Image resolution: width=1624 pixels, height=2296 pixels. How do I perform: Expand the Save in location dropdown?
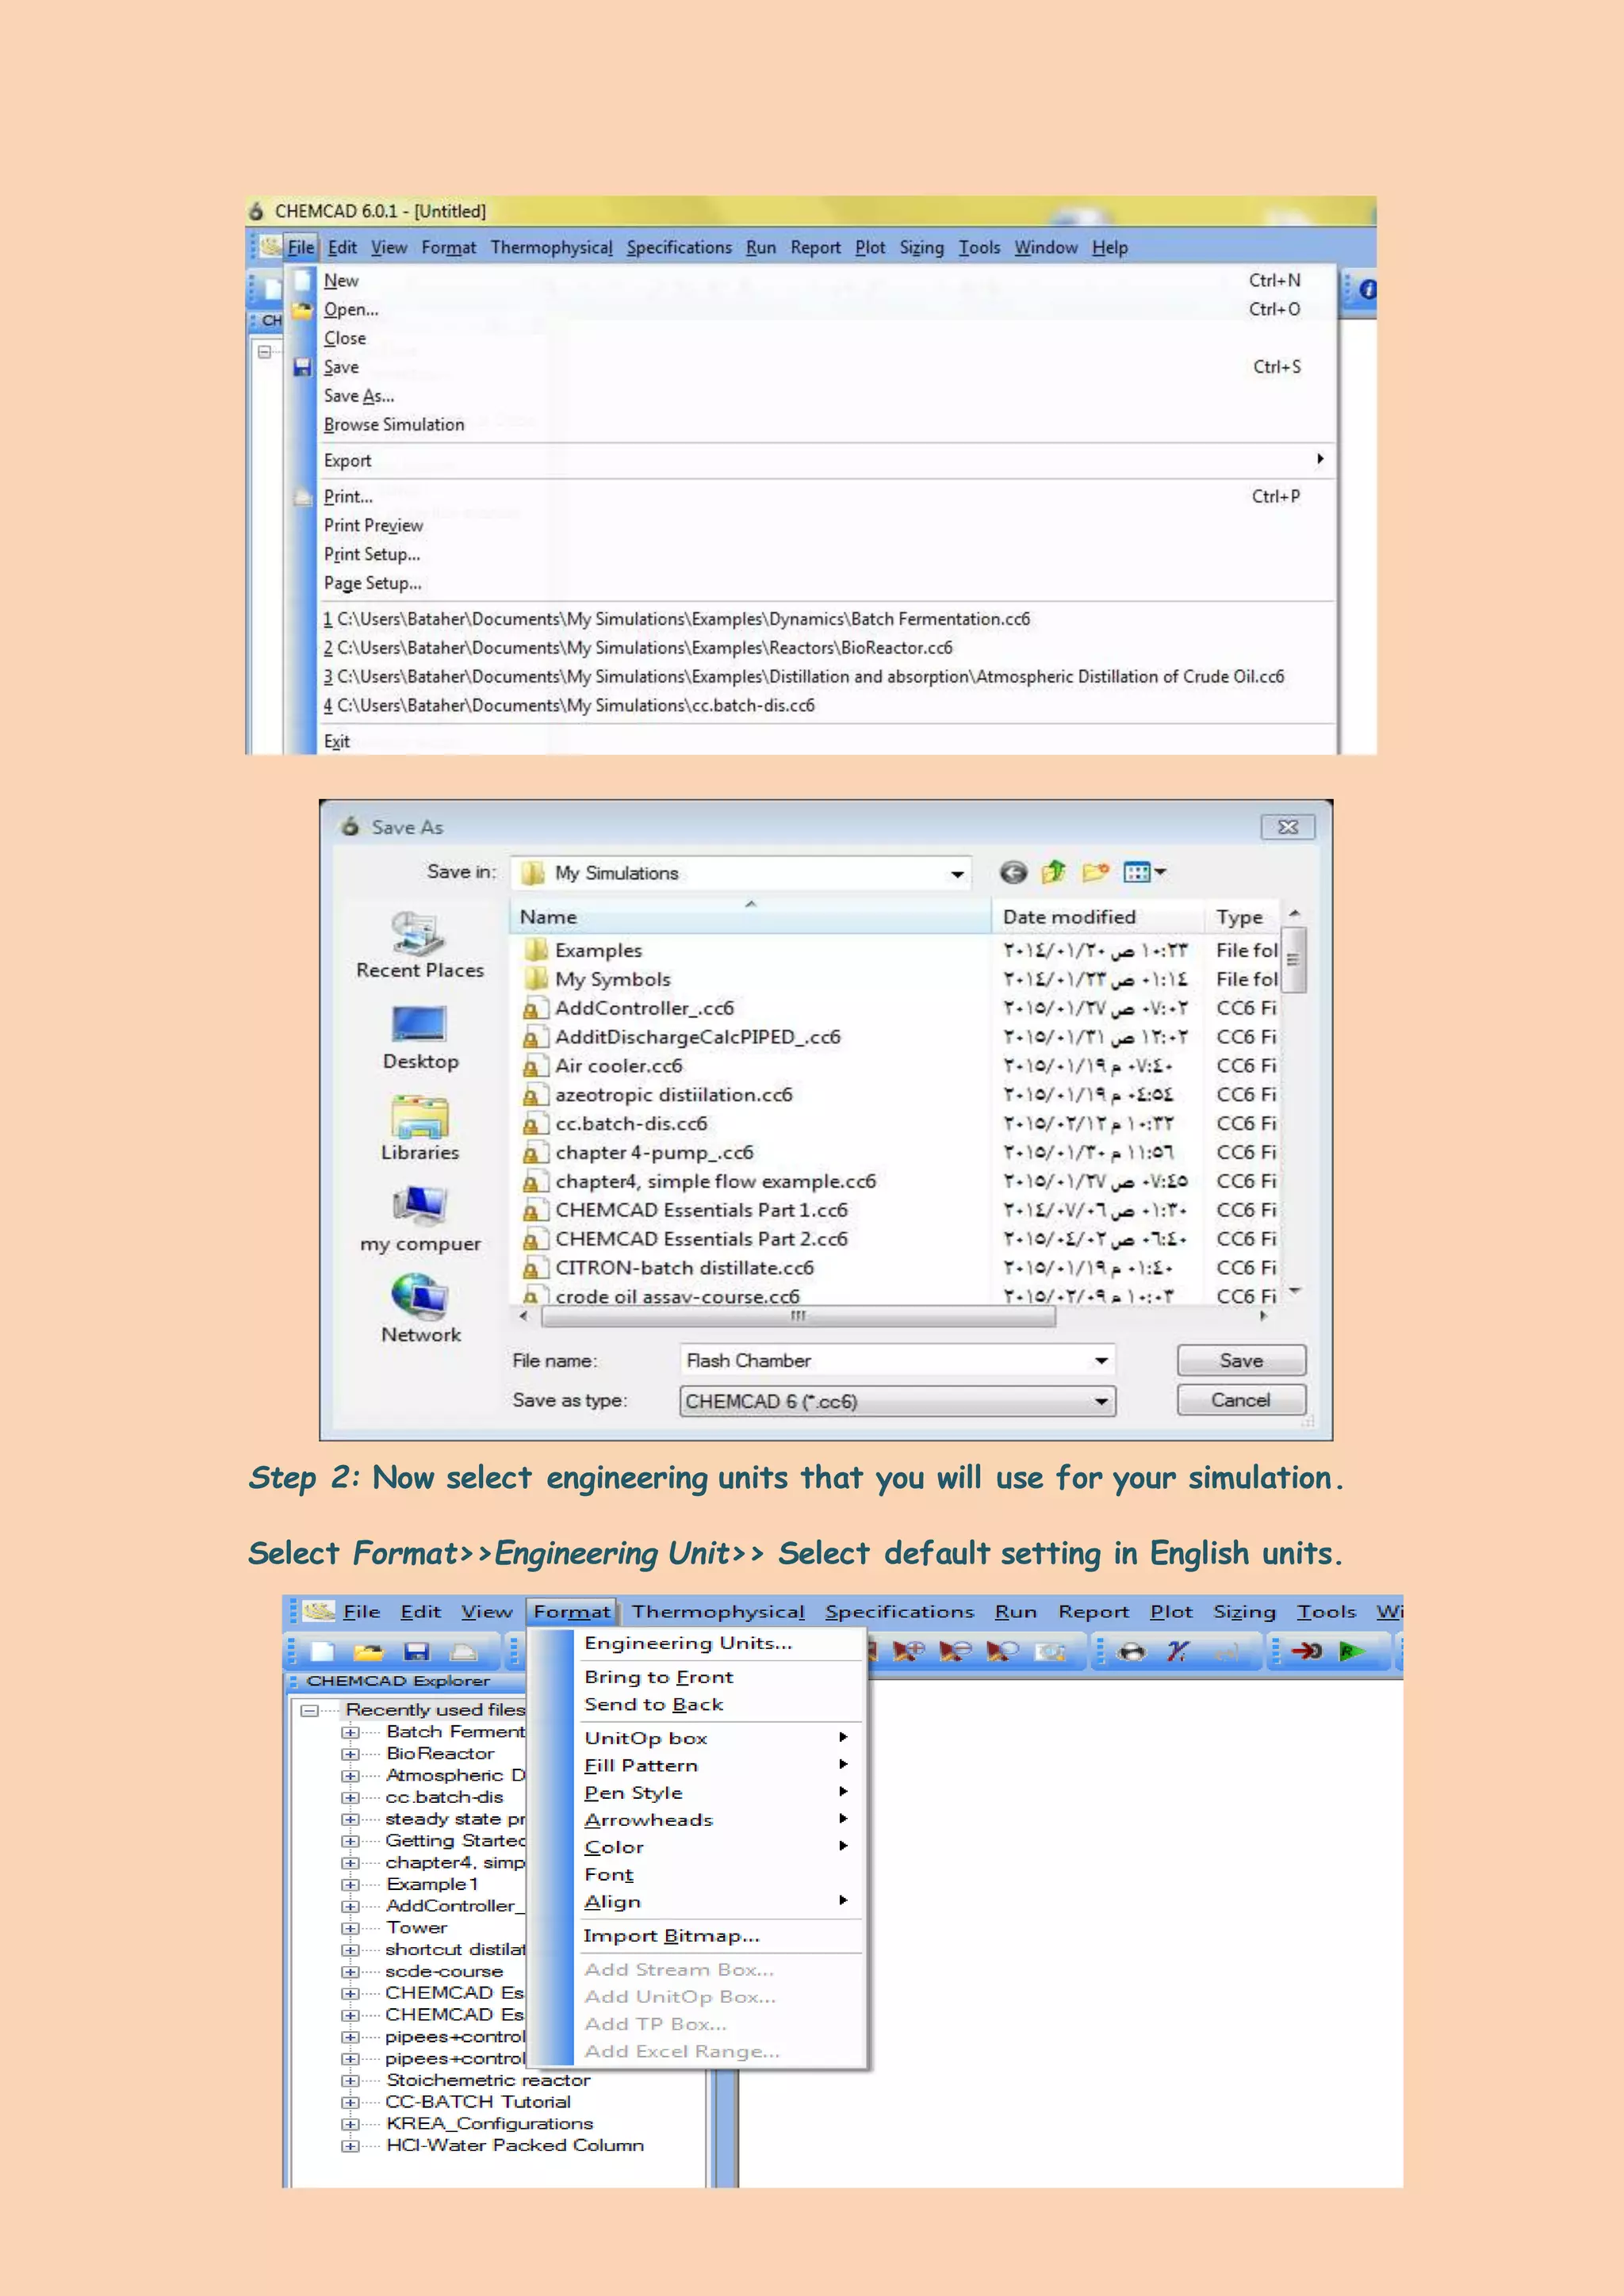pos(957,873)
